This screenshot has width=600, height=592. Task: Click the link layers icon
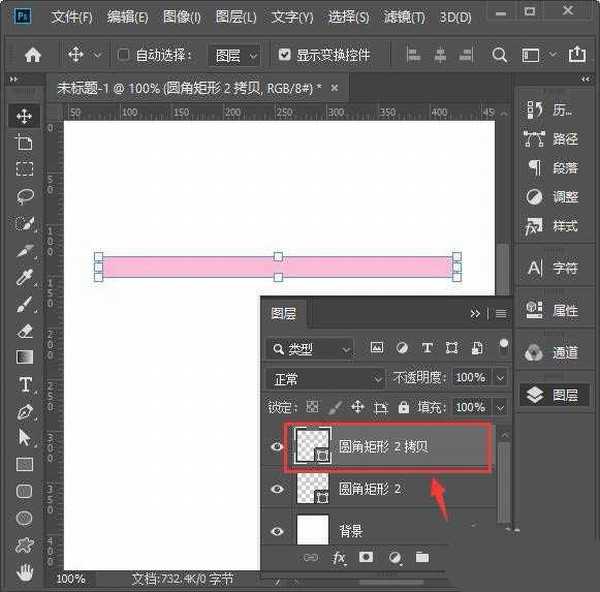311,557
